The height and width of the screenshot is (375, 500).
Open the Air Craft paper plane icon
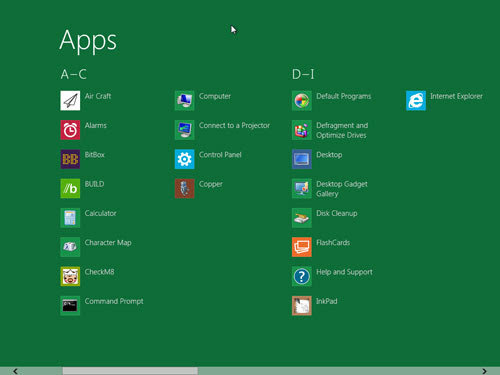click(x=70, y=100)
